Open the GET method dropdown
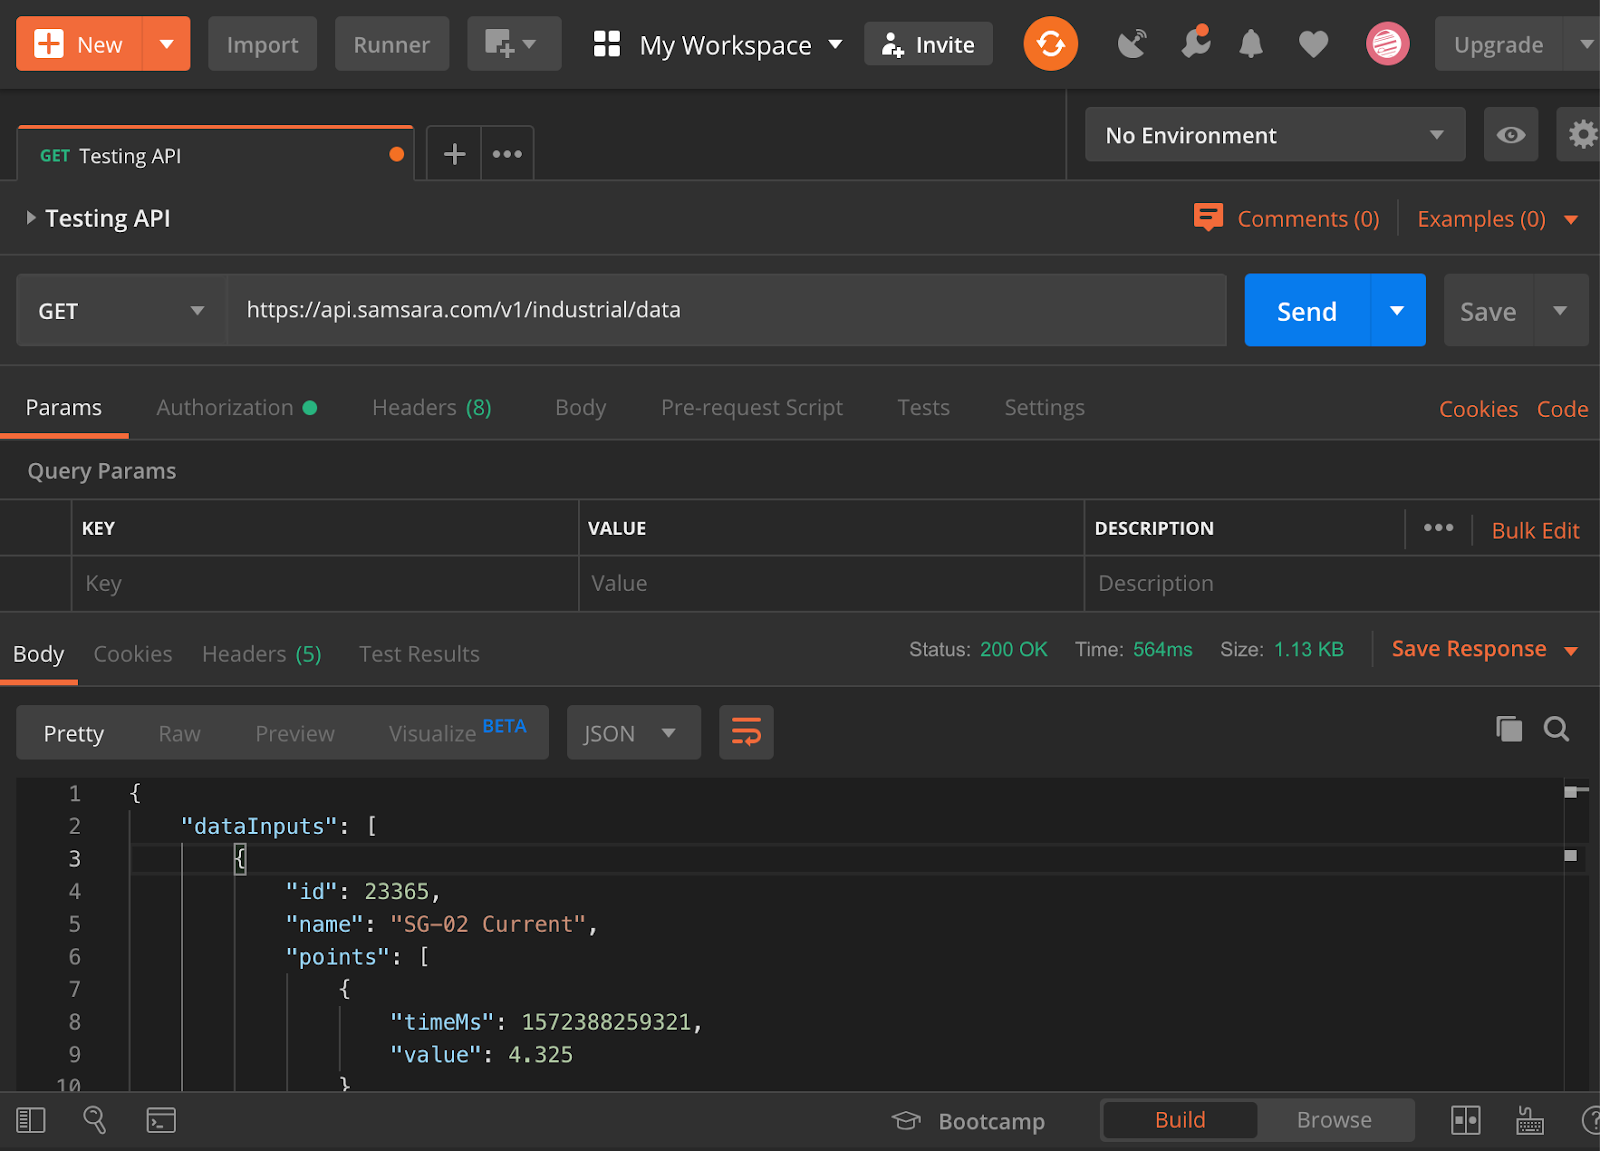The image size is (1600, 1151). pyautogui.click(x=121, y=311)
